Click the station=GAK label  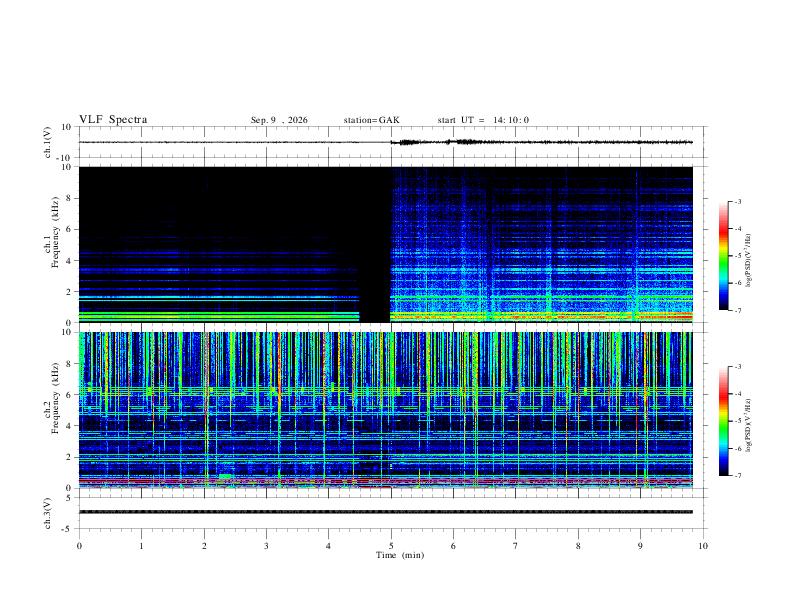click(x=371, y=120)
